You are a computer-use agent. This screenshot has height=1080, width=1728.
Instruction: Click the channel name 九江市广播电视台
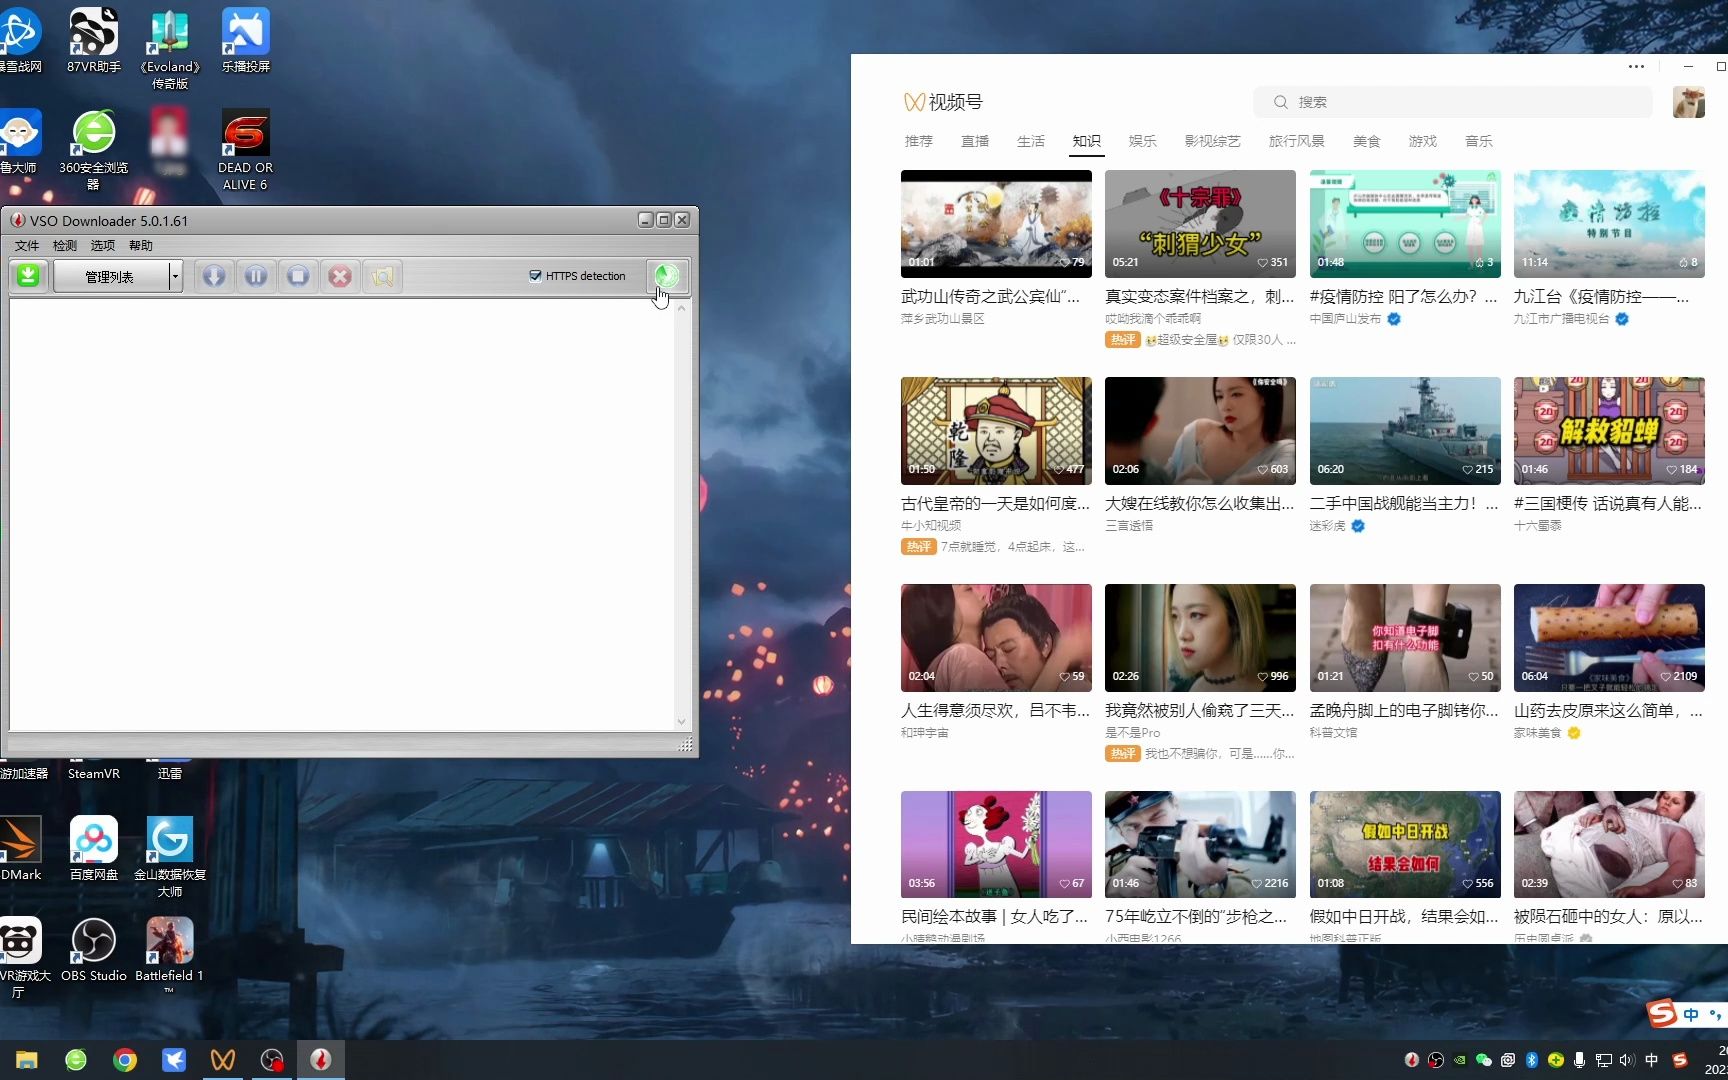coord(1561,319)
